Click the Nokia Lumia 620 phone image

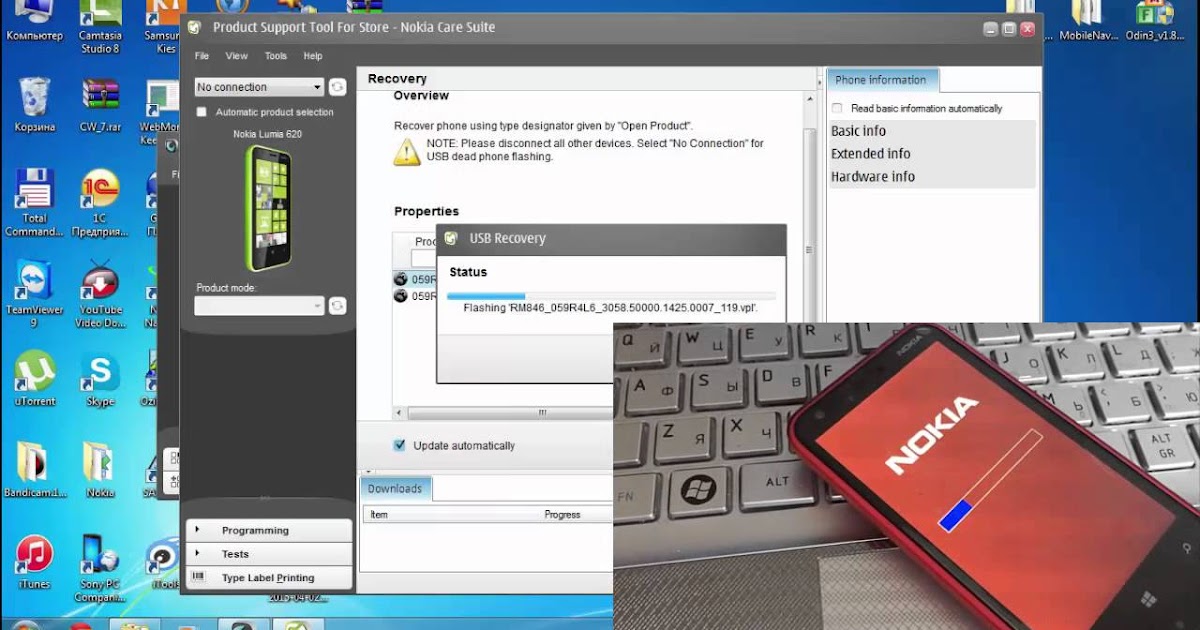tap(268, 207)
